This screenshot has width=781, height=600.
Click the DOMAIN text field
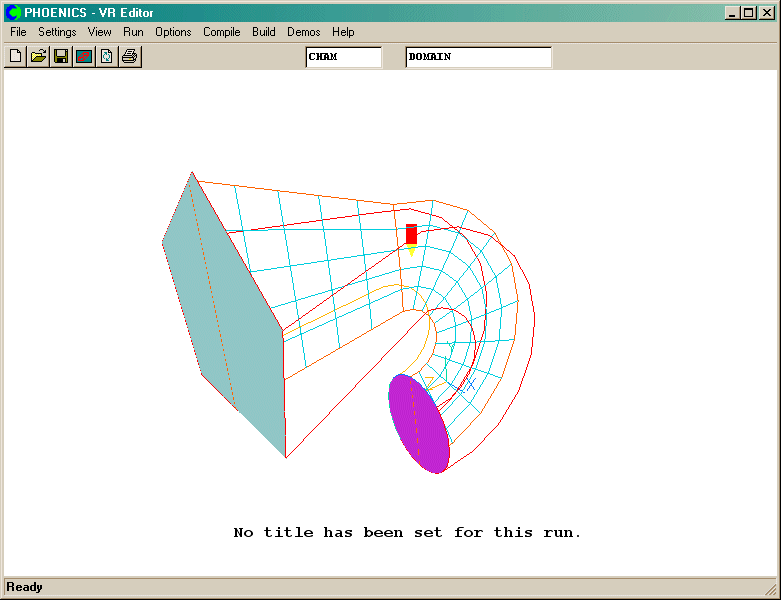[x=478, y=57]
